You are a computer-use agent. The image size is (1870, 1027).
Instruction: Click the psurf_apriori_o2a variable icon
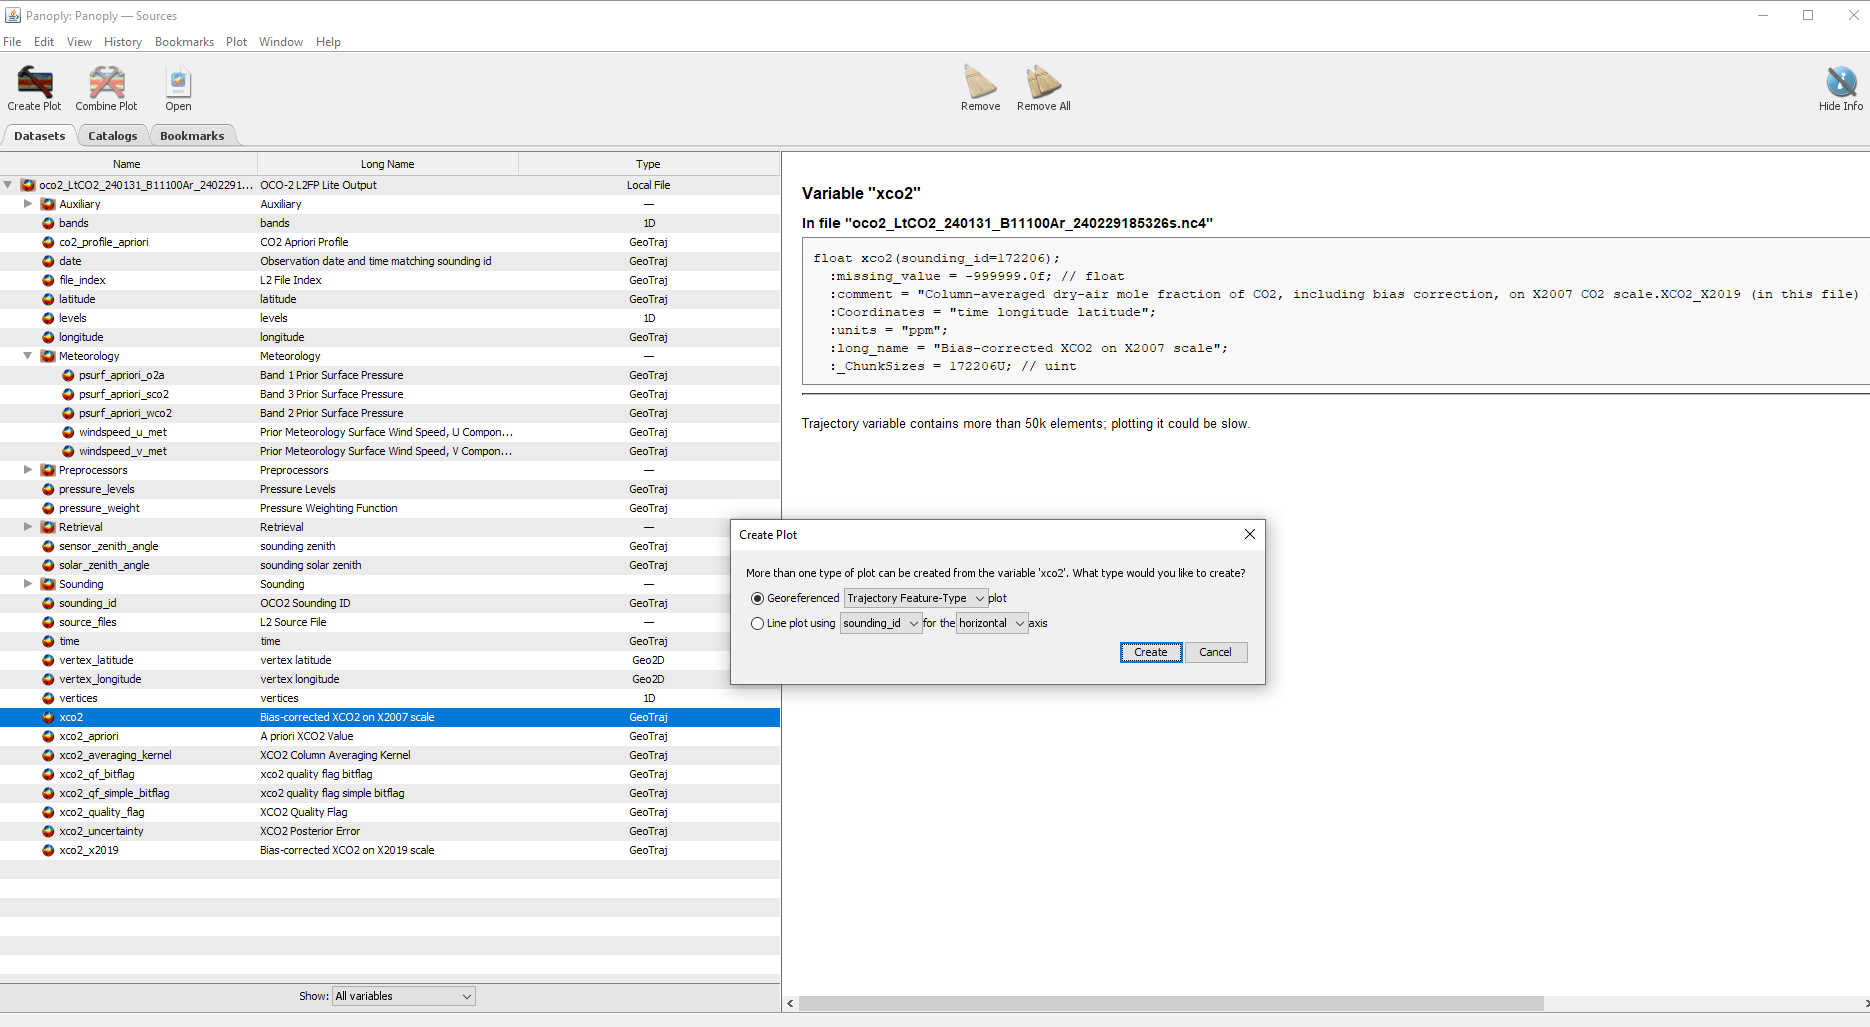tap(68, 375)
